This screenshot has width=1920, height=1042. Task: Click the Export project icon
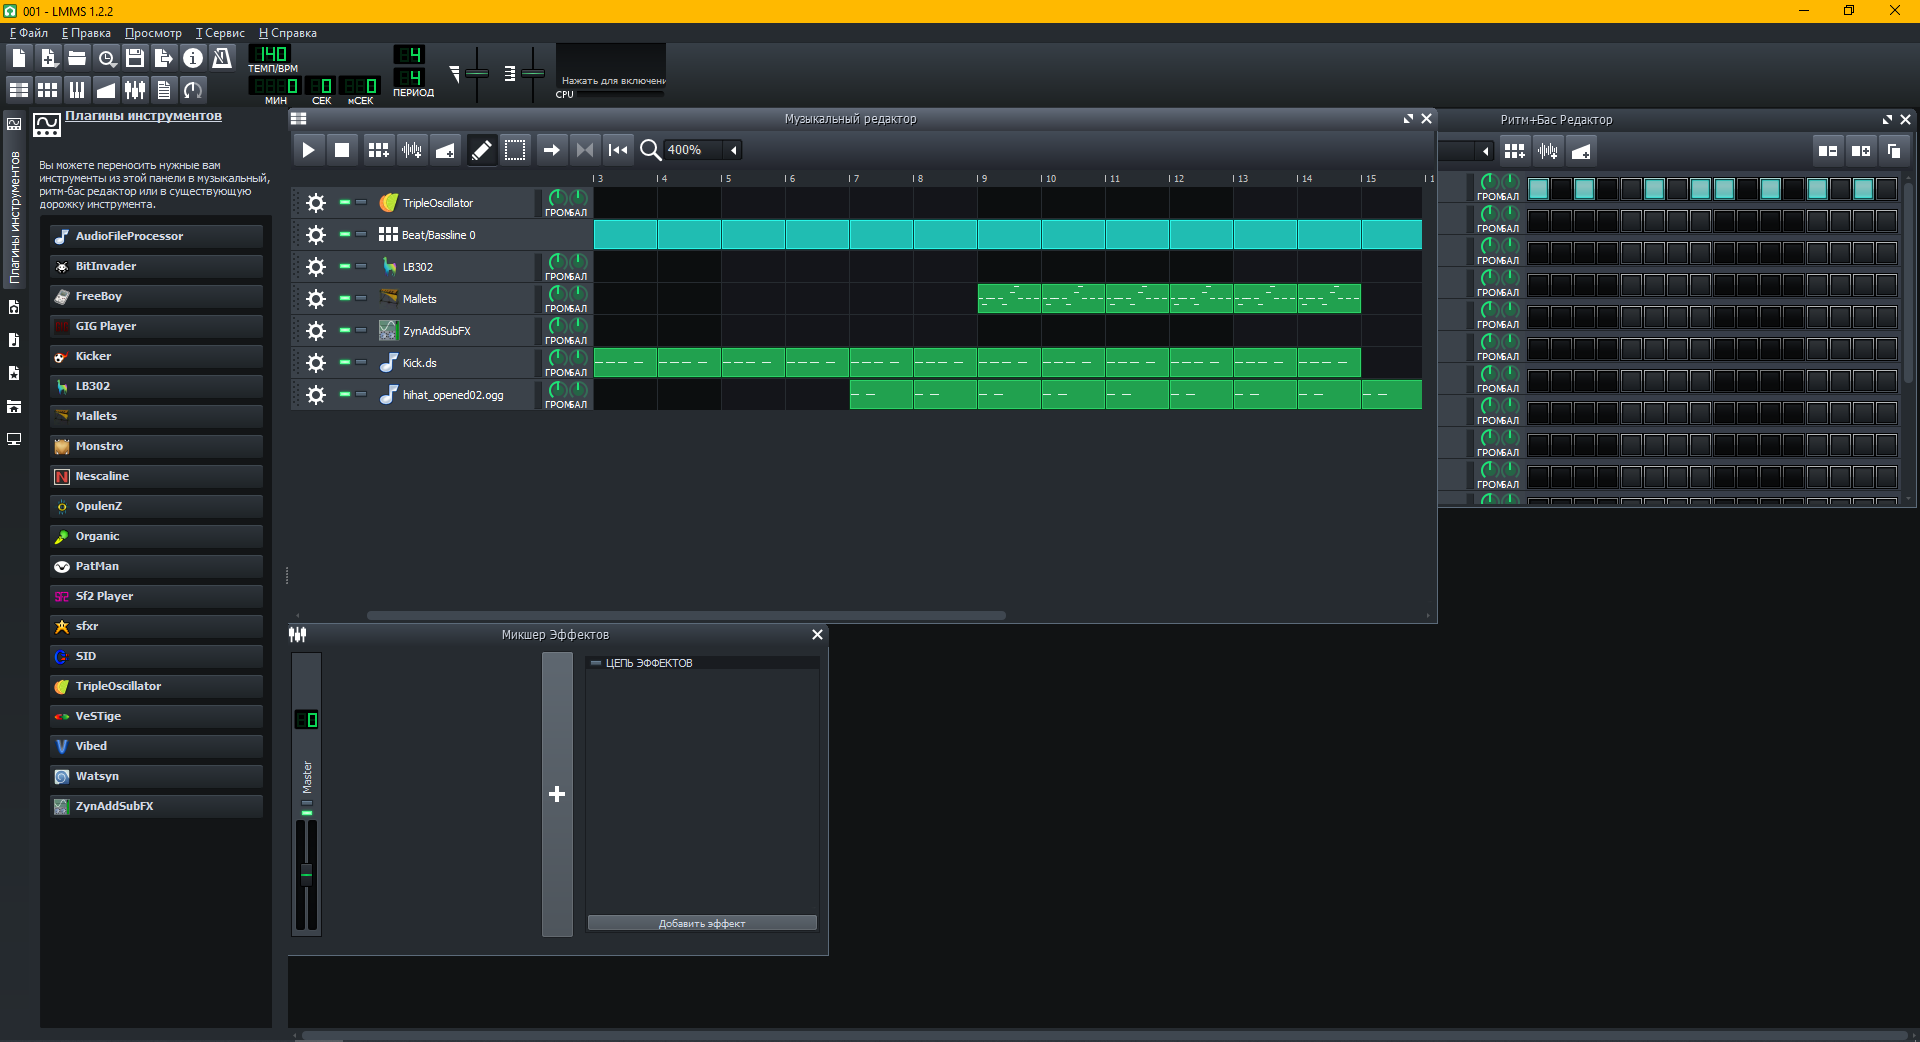tap(163, 58)
